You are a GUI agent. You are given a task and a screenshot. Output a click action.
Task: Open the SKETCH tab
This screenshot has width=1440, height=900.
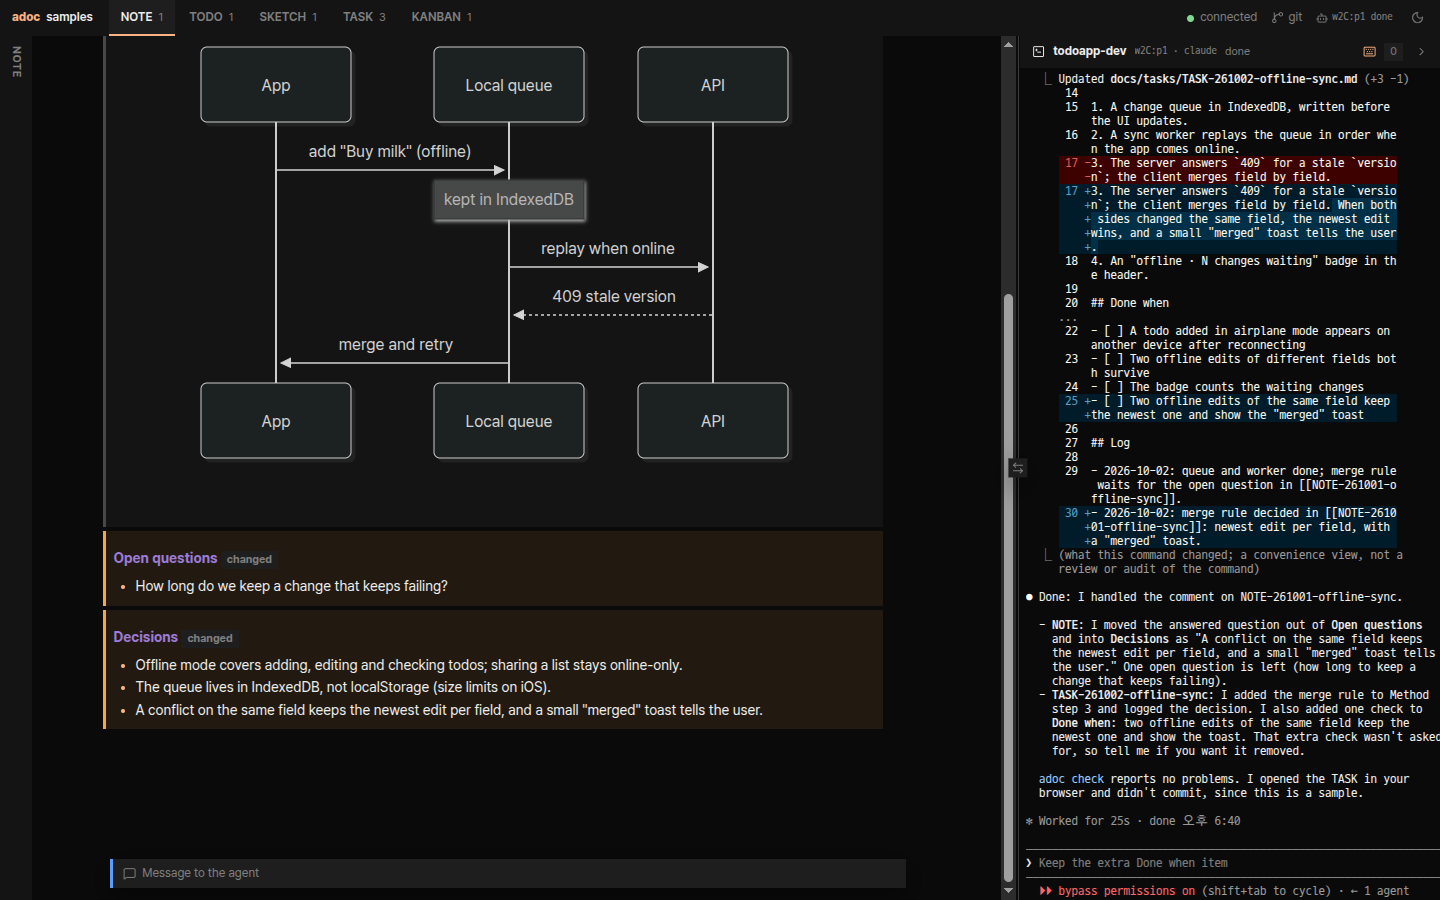(x=288, y=17)
